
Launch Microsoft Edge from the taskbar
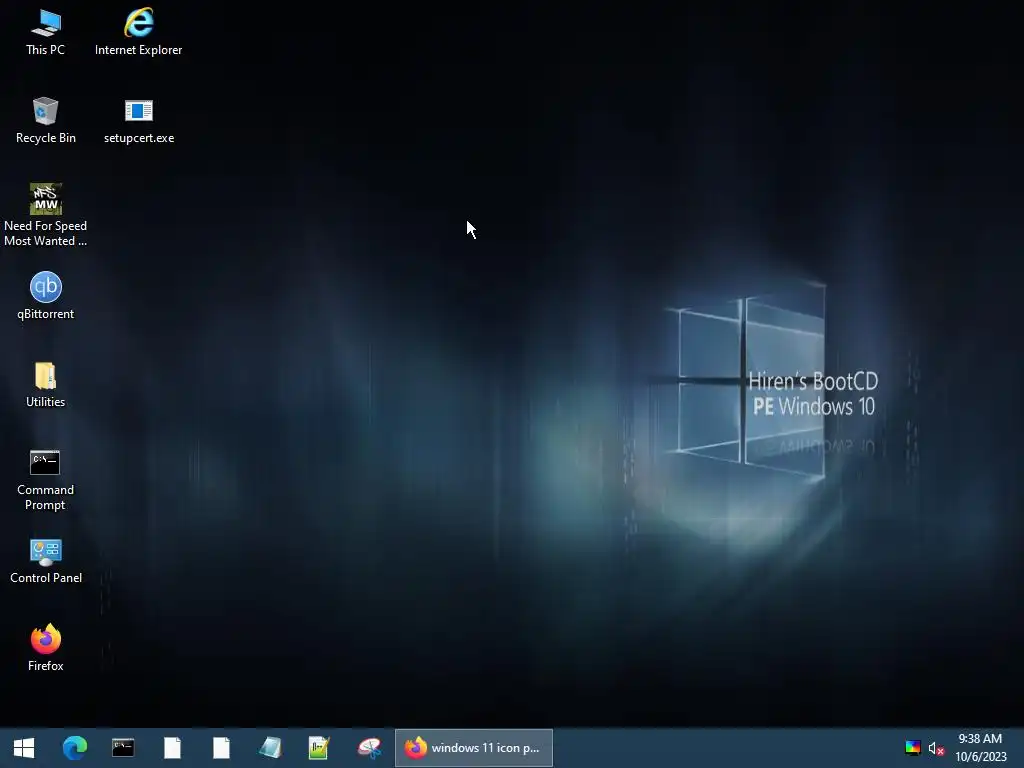(x=74, y=748)
